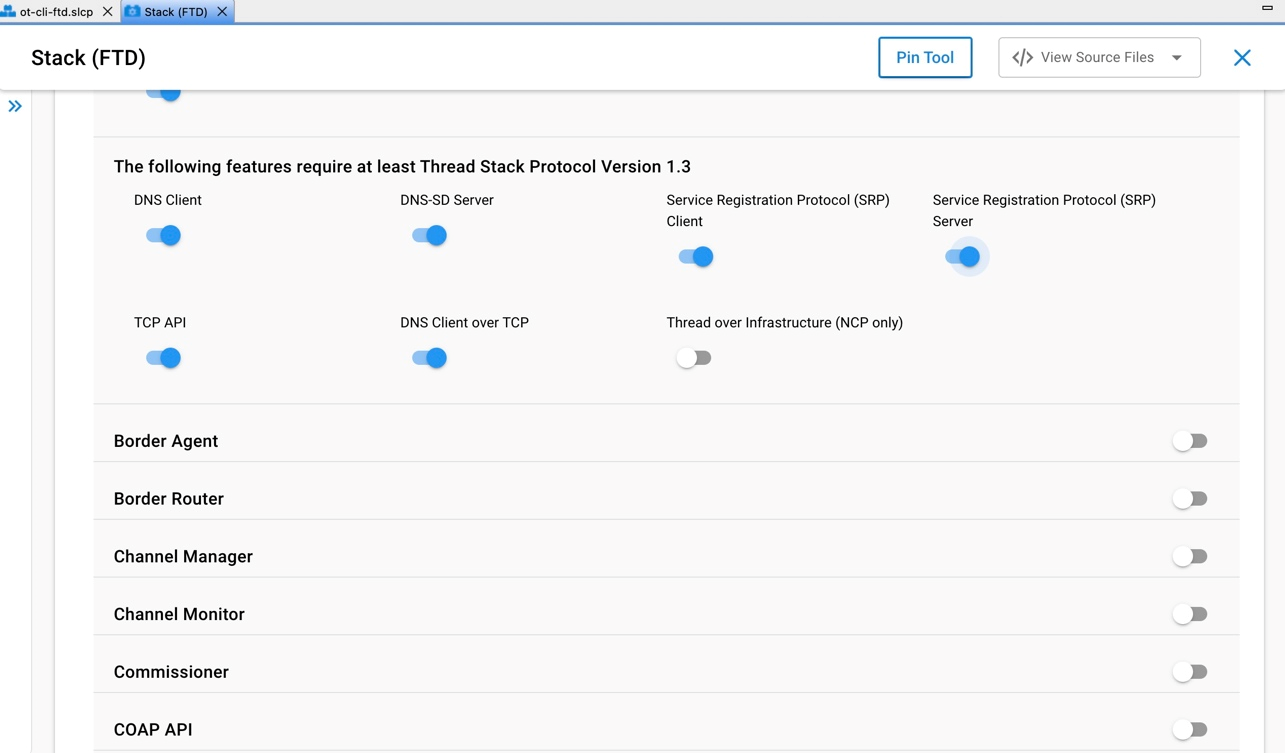This screenshot has width=1285, height=753.
Task: Disable DNS Client over TCP
Action: point(429,358)
